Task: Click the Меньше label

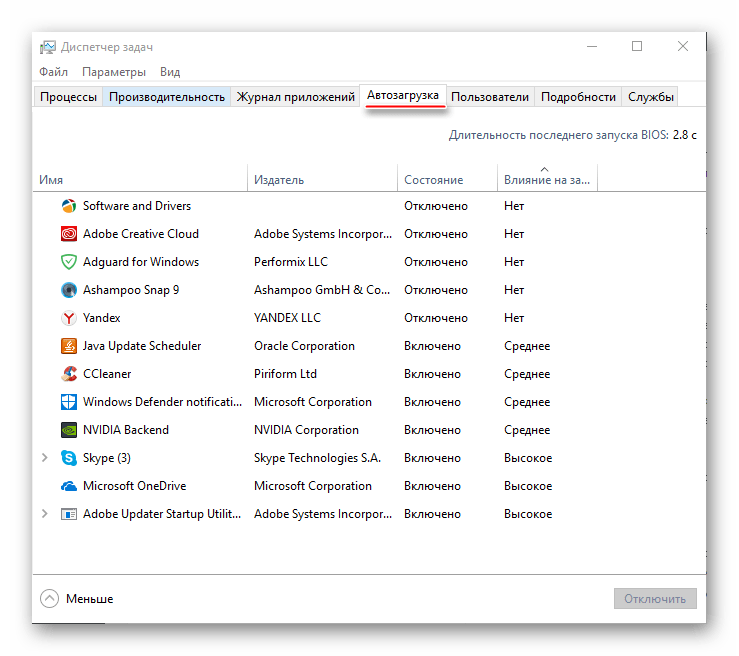Action: point(90,599)
